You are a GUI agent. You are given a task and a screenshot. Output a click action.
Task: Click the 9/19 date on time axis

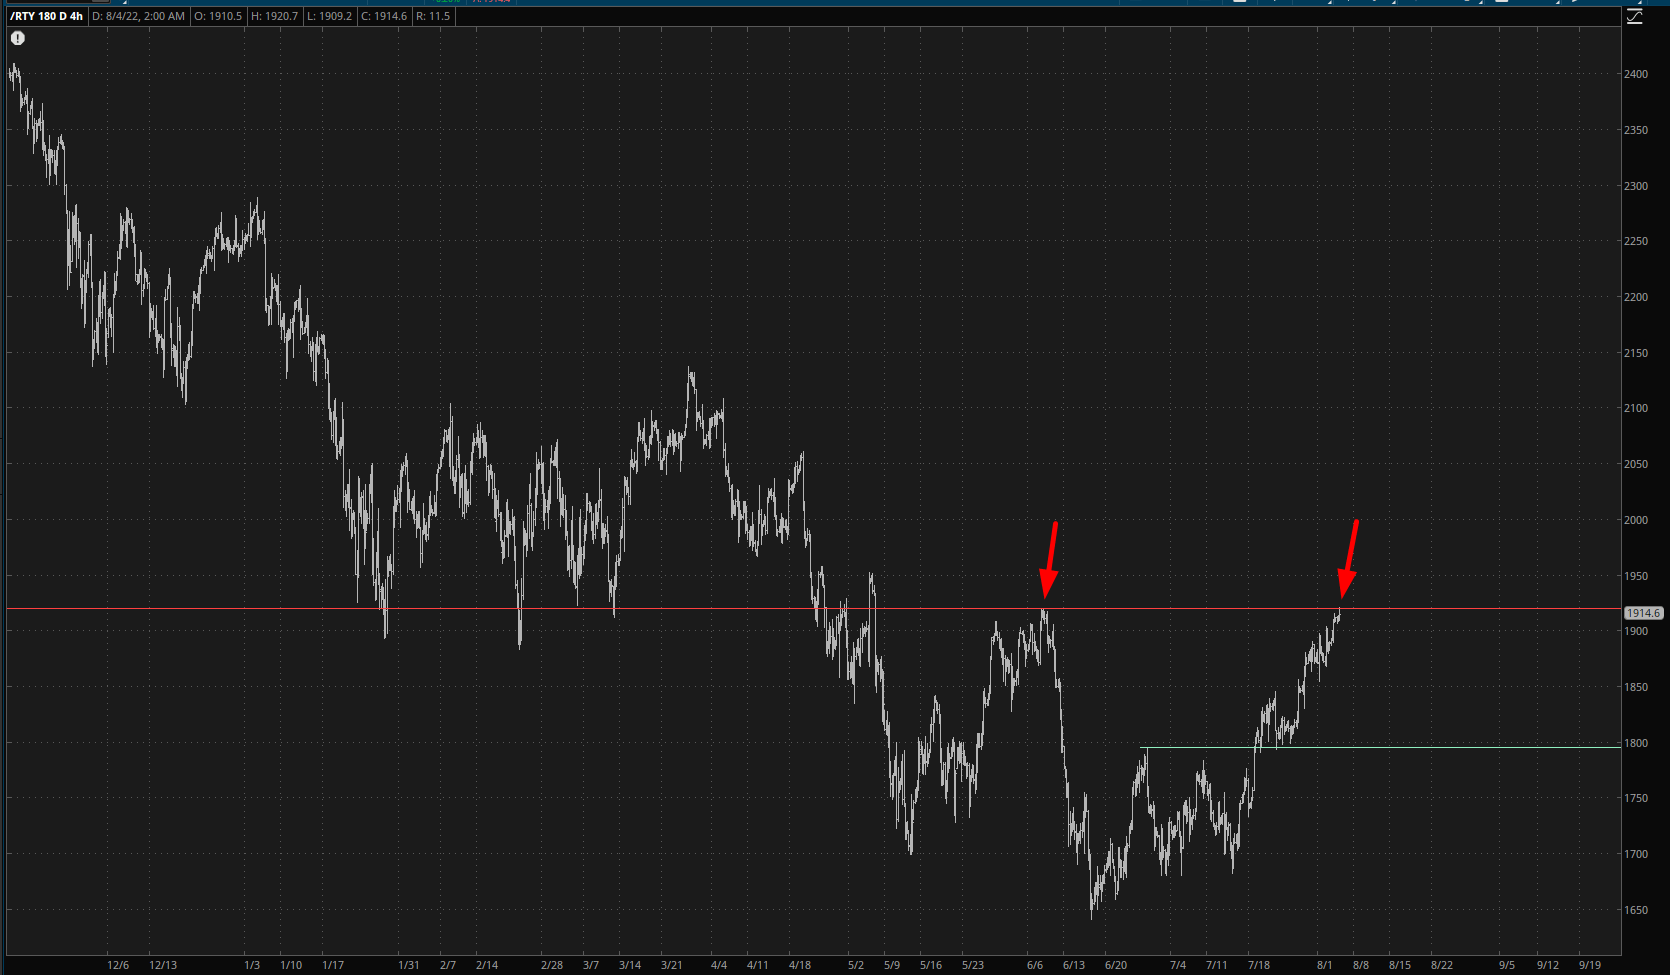coord(1589,965)
